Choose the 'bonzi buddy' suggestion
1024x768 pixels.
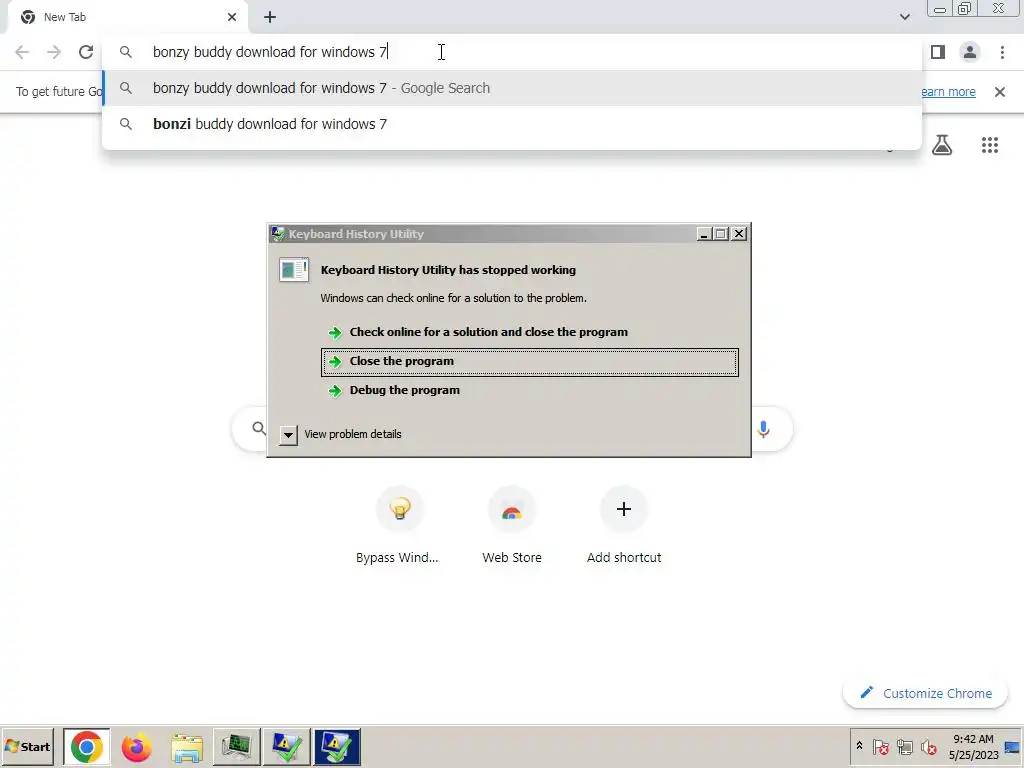click(x=512, y=124)
